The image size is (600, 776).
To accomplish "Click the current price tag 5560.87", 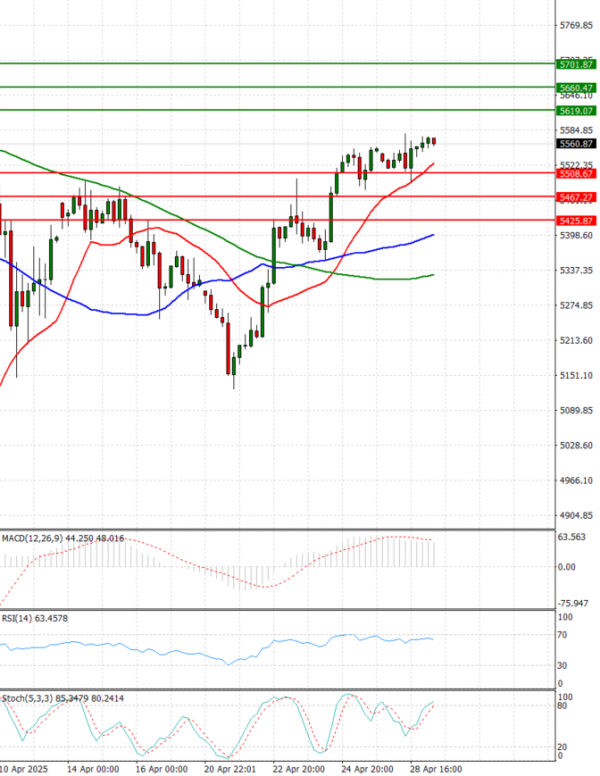I will [x=579, y=143].
